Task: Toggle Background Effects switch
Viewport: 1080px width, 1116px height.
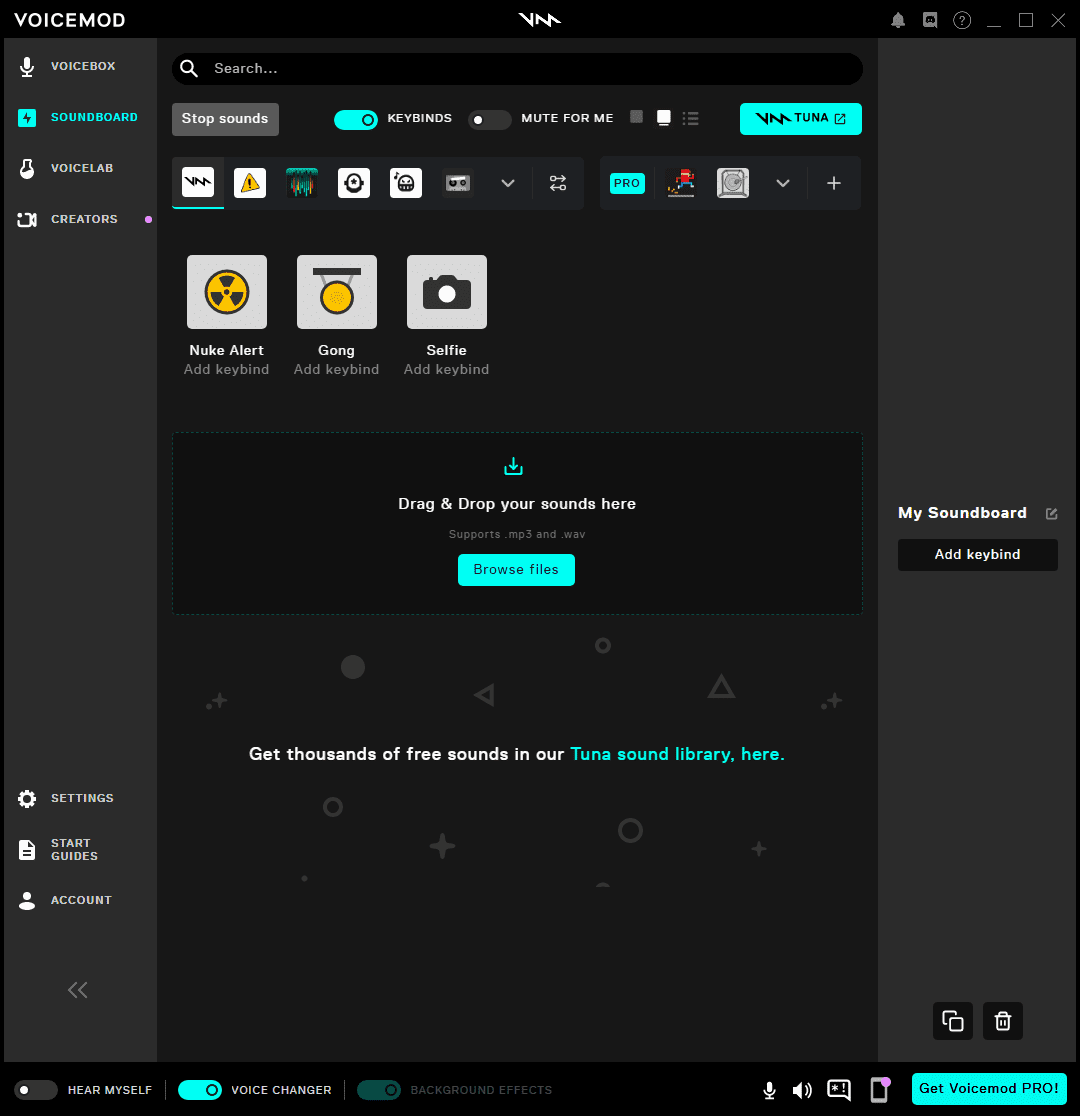Action: pos(379,1090)
